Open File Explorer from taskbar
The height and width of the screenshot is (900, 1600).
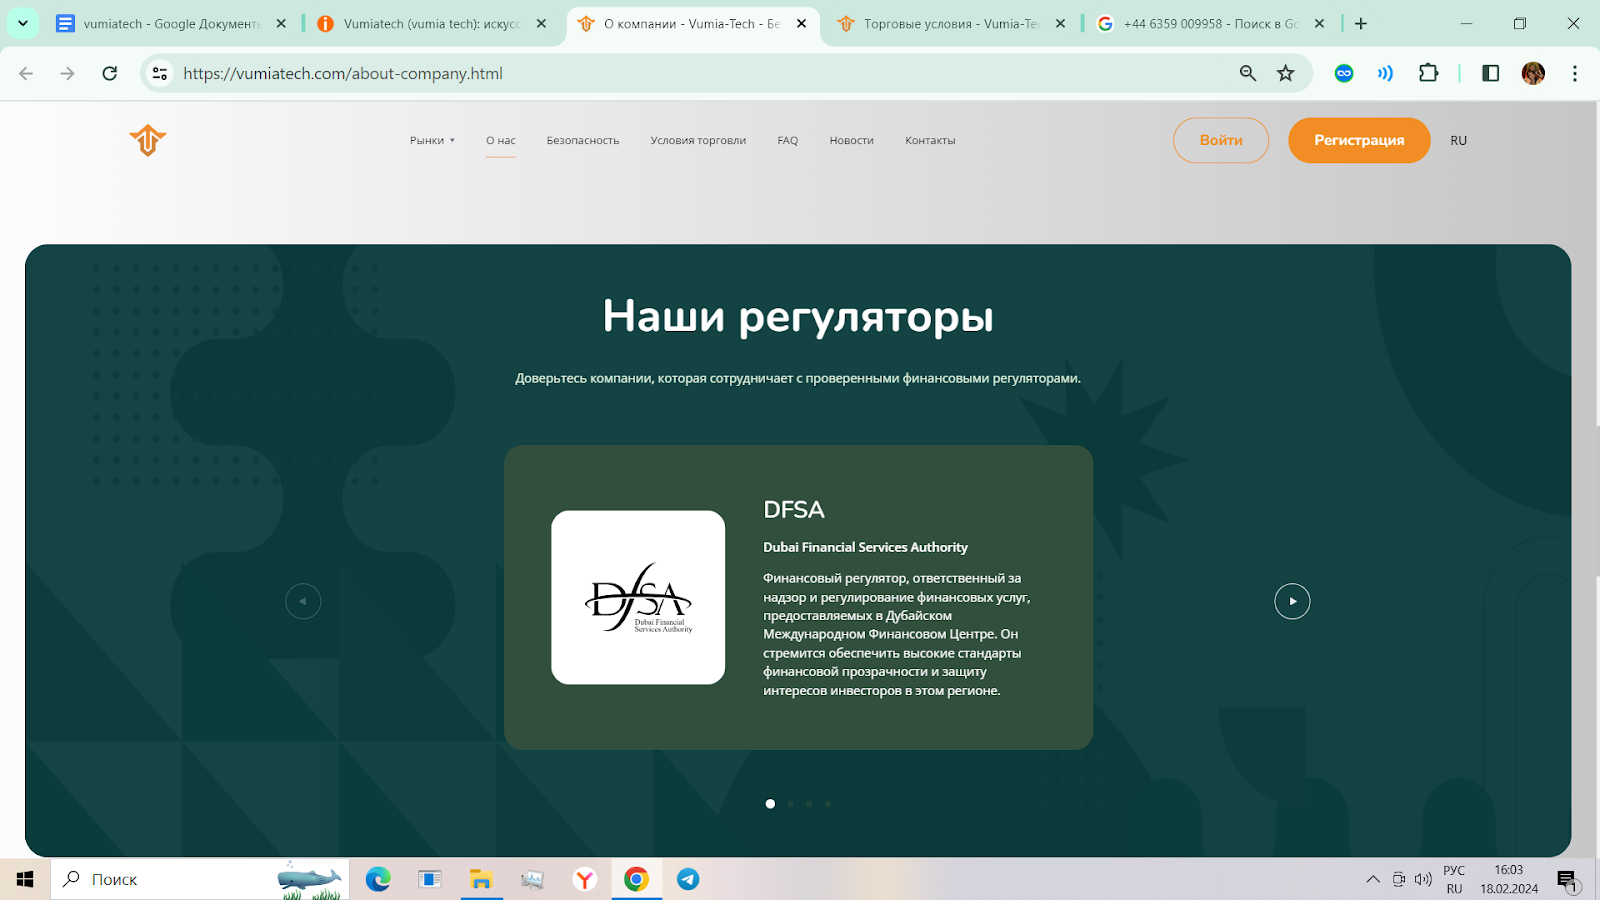pyautogui.click(x=481, y=879)
